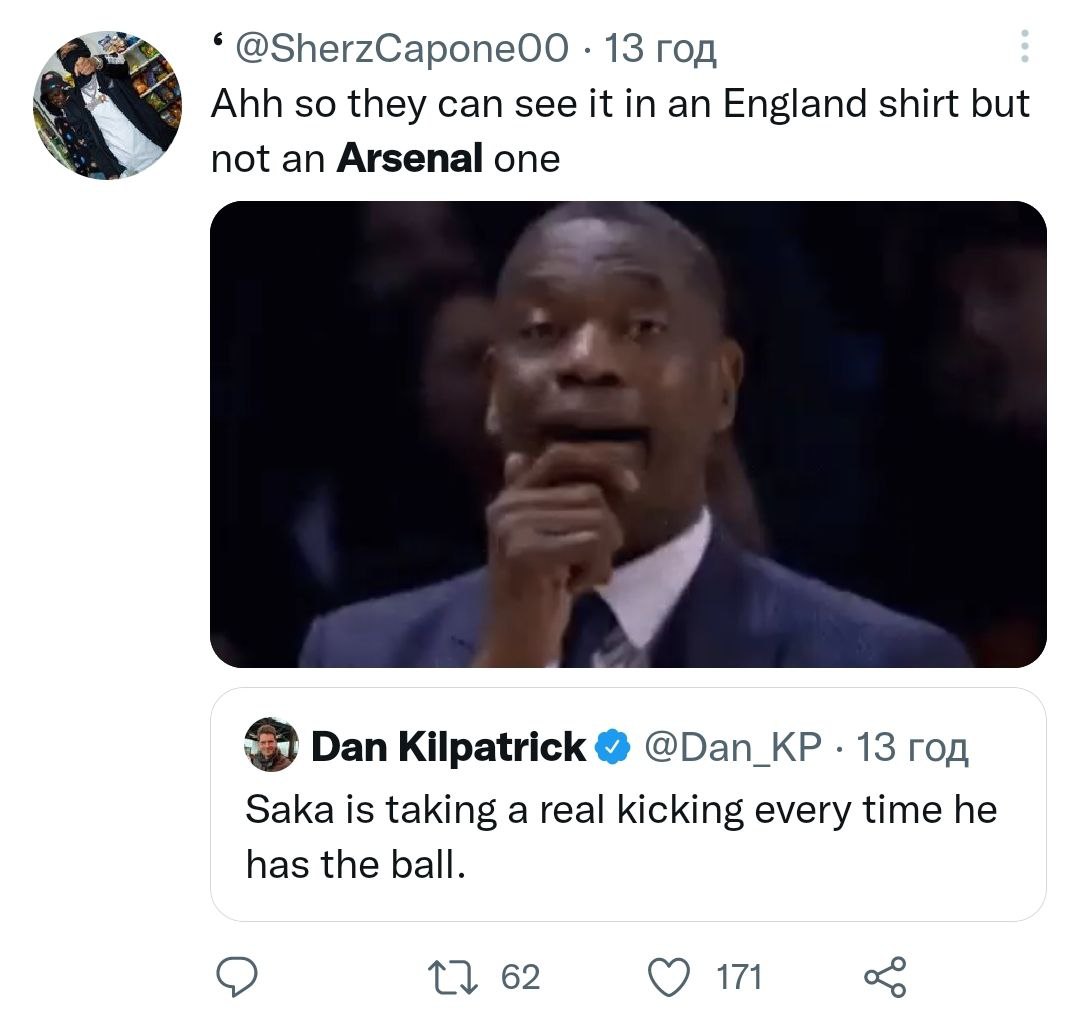Click the reply speech bubble icon

tap(238, 977)
